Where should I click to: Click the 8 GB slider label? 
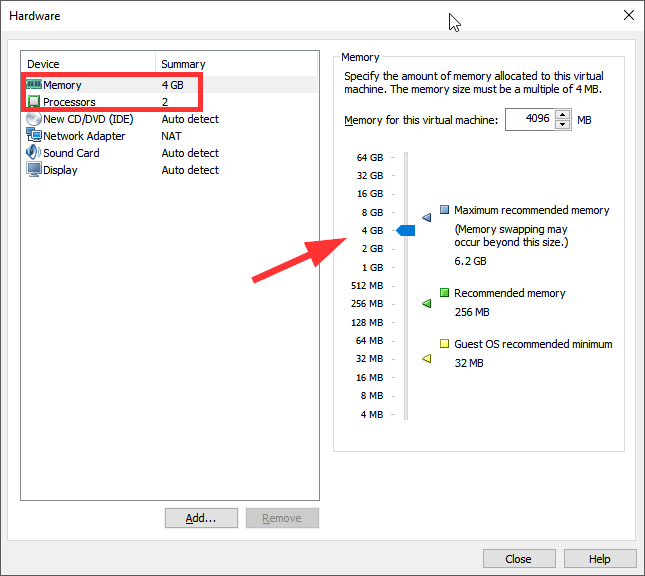coord(372,212)
